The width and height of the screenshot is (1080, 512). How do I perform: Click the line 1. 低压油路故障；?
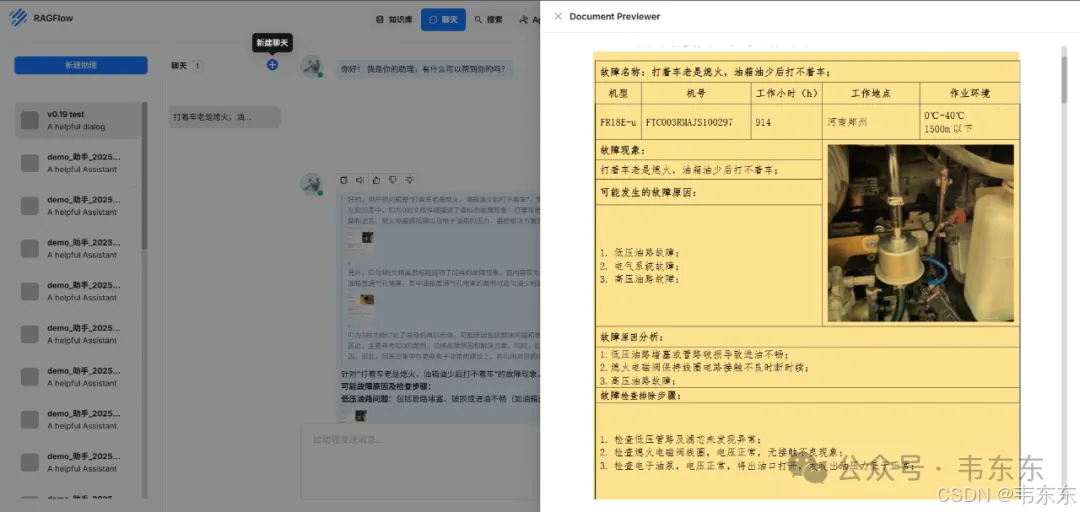(x=640, y=253)
